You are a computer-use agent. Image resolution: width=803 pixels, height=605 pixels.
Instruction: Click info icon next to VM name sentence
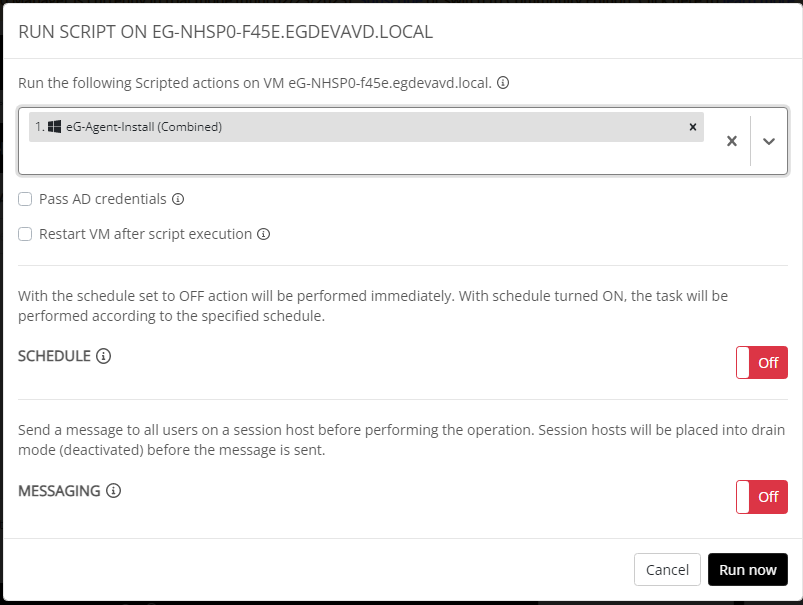coord(503,82)
